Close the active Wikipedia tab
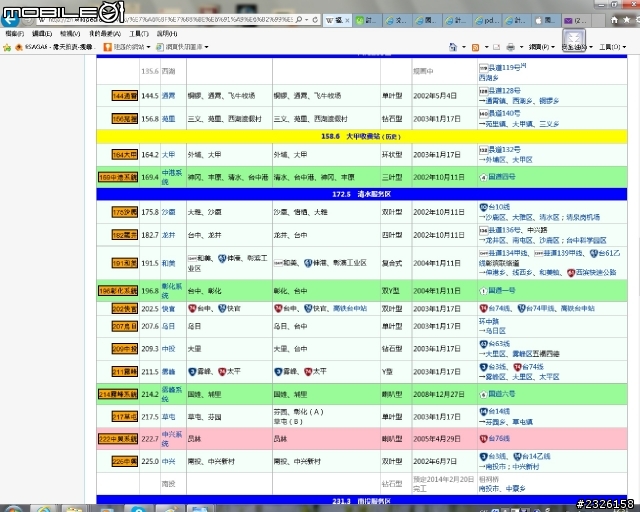 (347, 20)
